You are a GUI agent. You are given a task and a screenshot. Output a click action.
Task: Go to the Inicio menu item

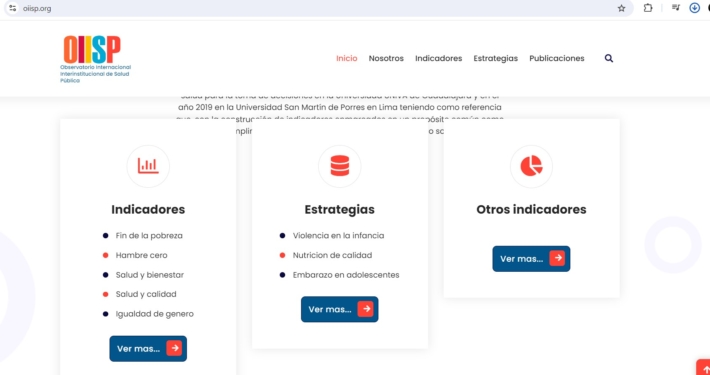tap(346, 58)
